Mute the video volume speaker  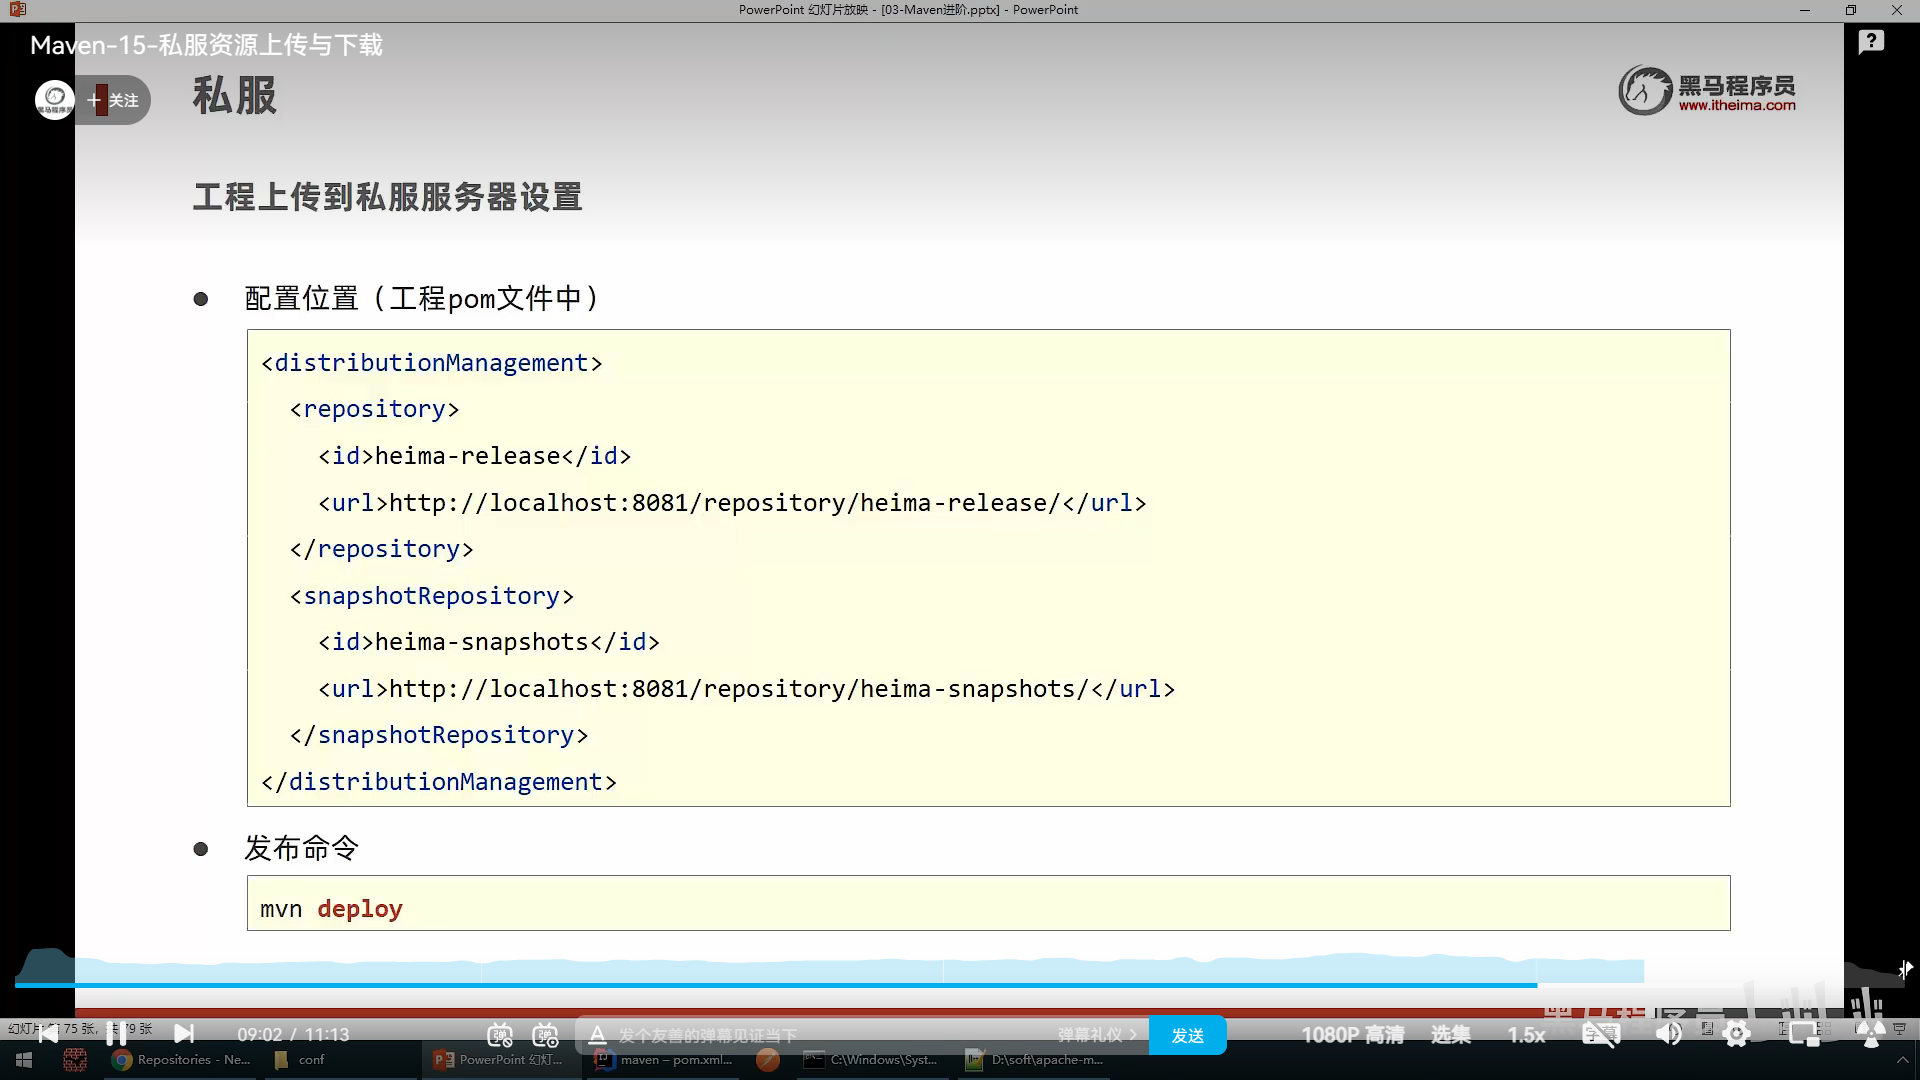tap(1668, 1035)
